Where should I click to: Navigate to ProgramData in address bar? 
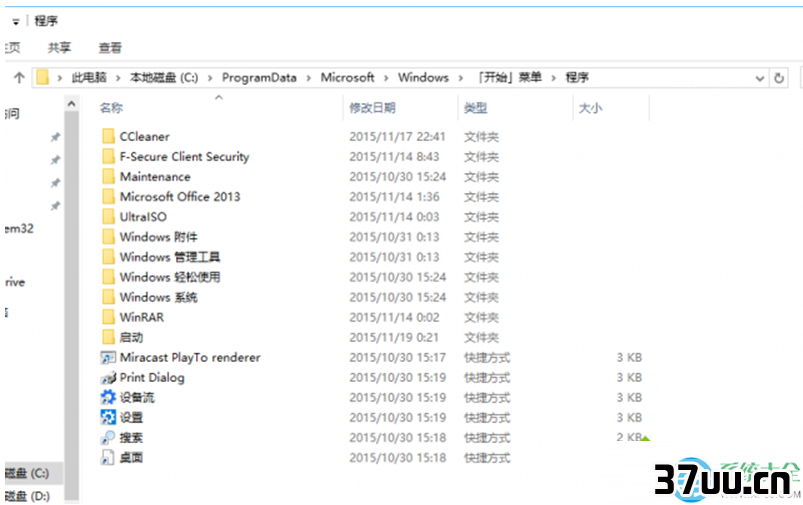pyautogui.click(x=259, y=77)
